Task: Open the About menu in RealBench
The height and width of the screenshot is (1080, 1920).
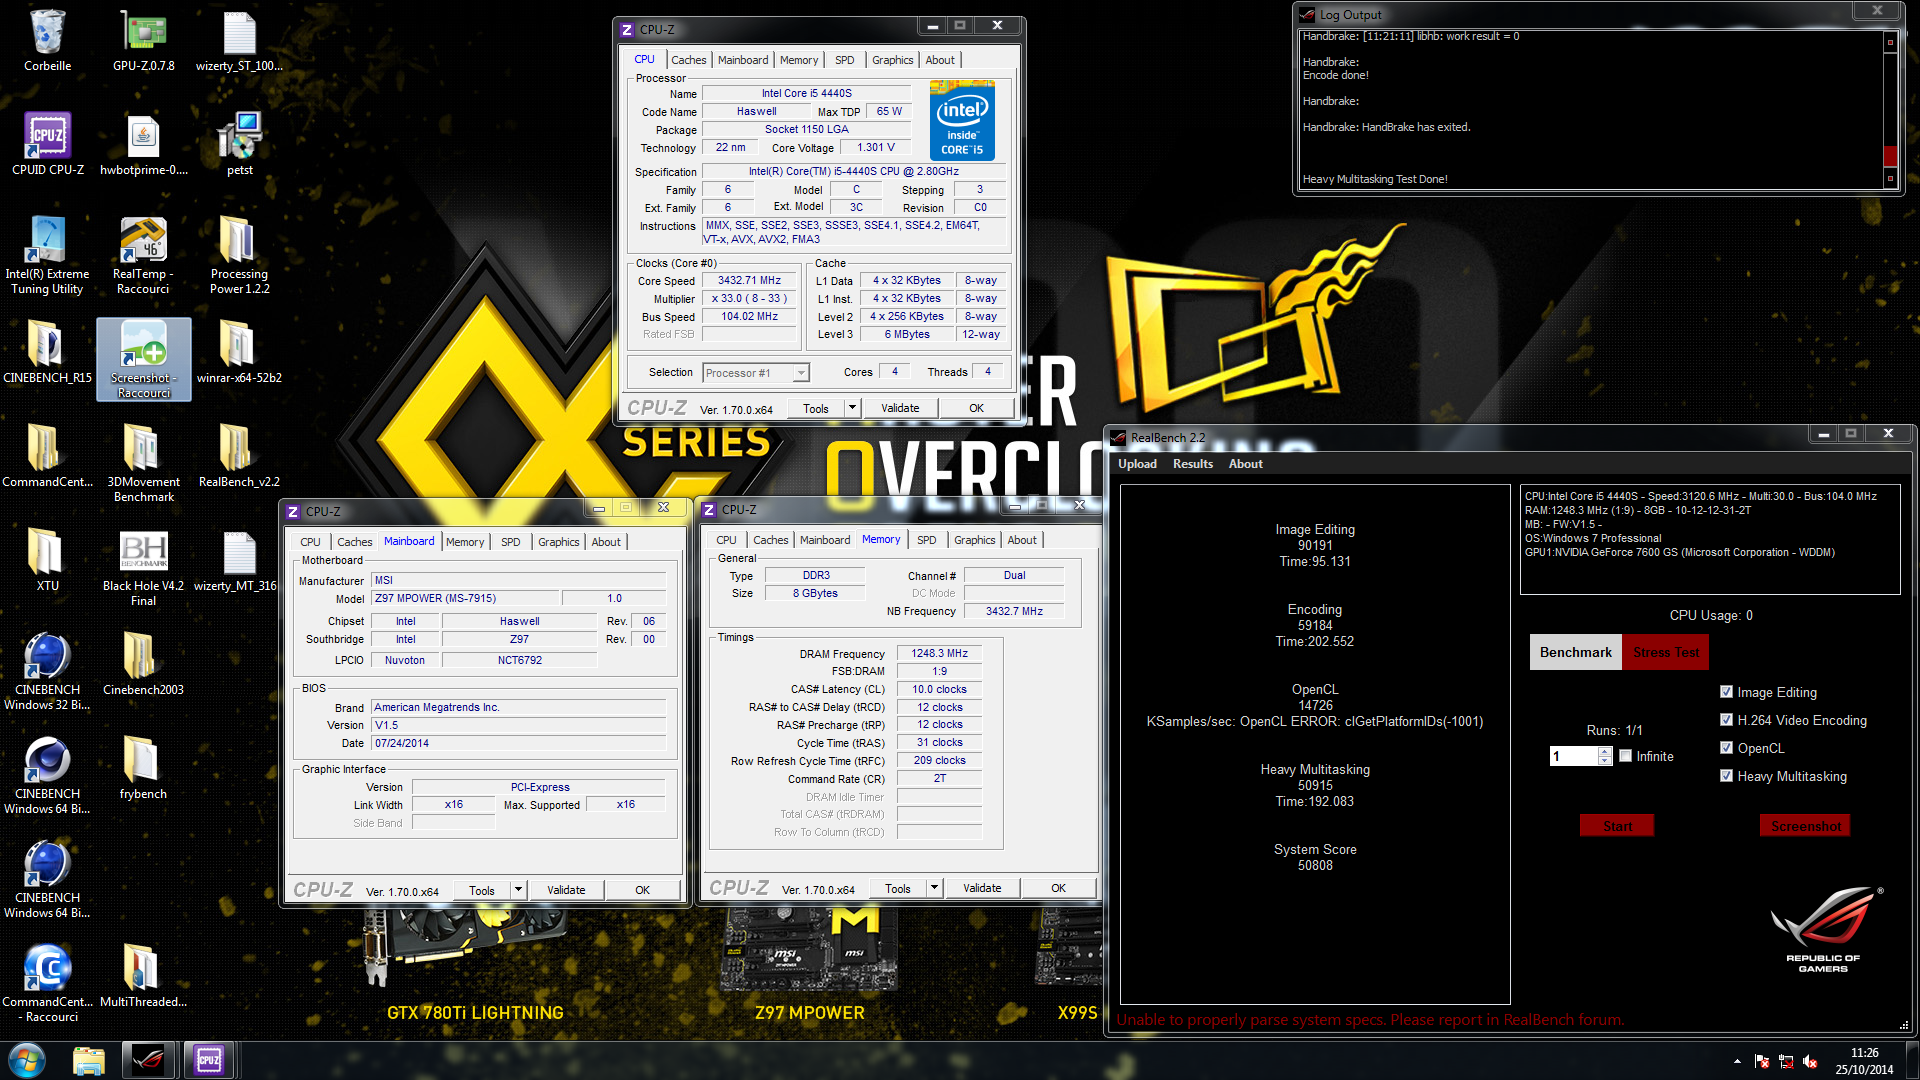Action: (1246, 464)
